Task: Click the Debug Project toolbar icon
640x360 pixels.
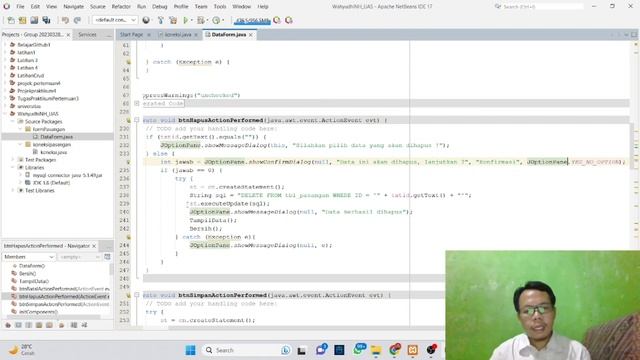Action: (201, 20)
